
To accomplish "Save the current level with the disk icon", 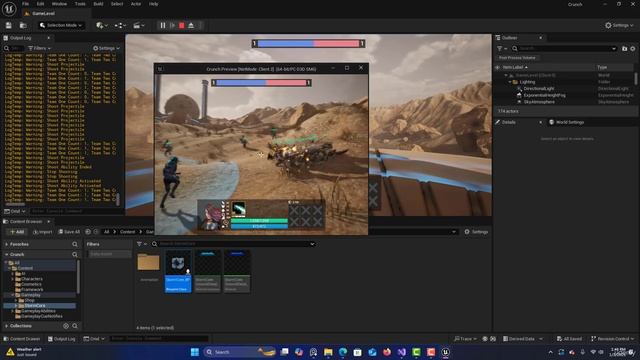I will coord(9,25).
